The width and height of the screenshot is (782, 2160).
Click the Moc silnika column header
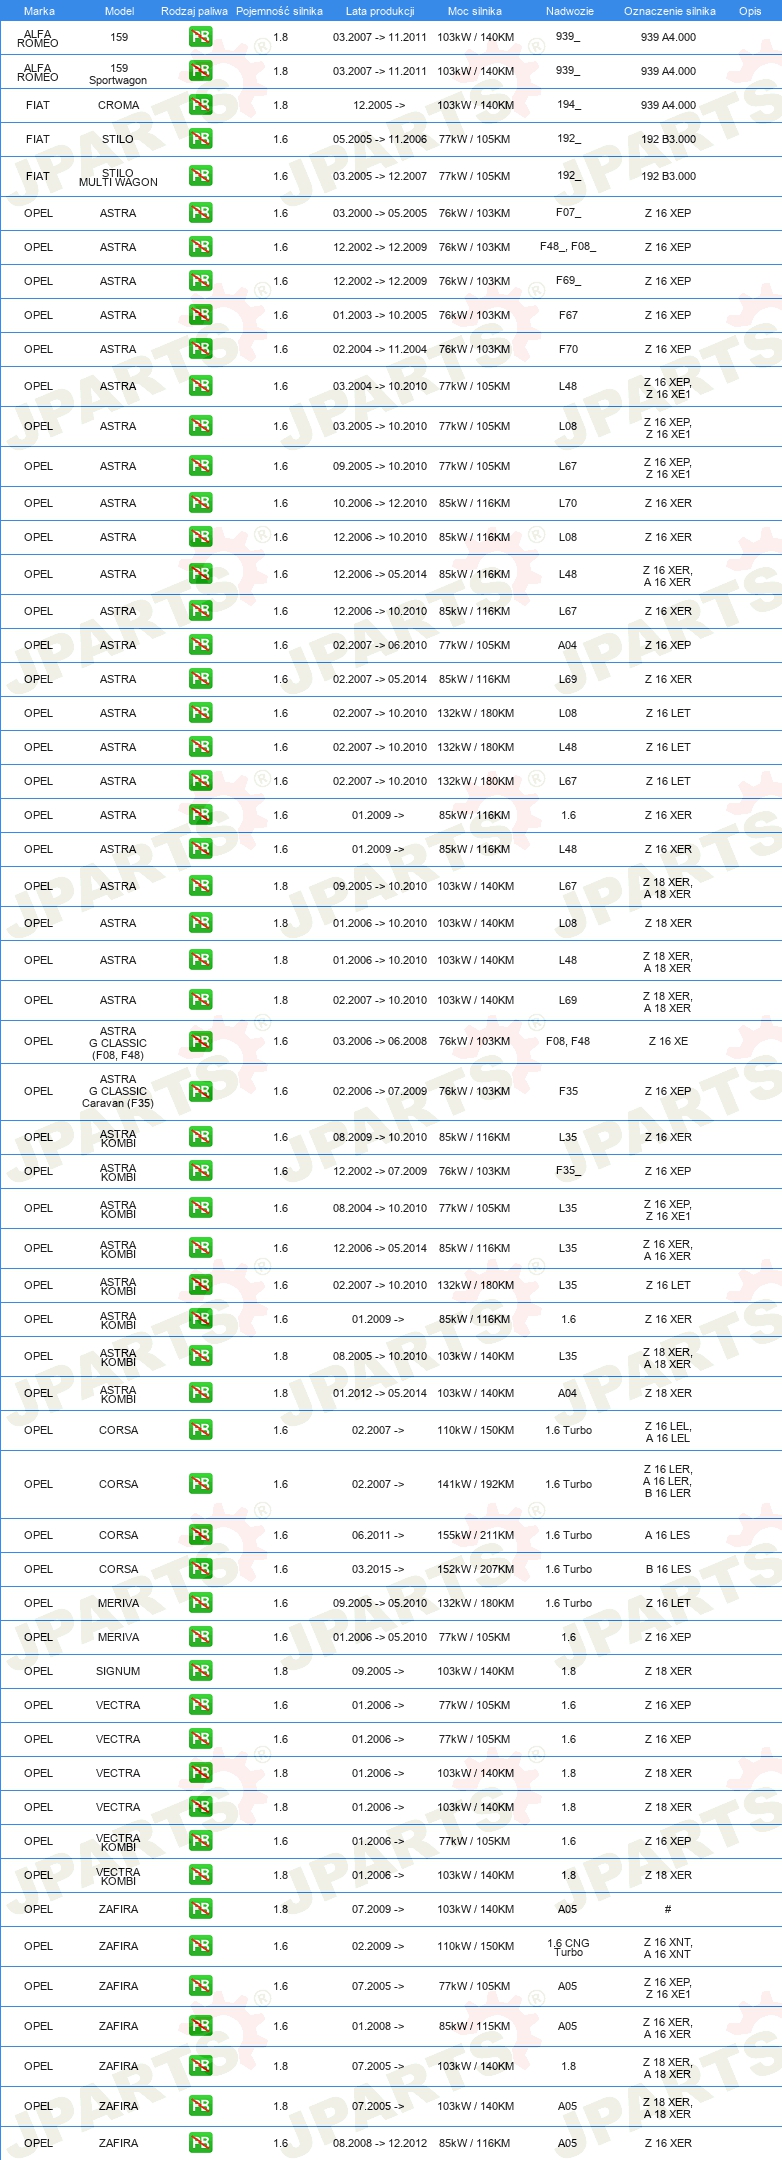coord(475,11)
